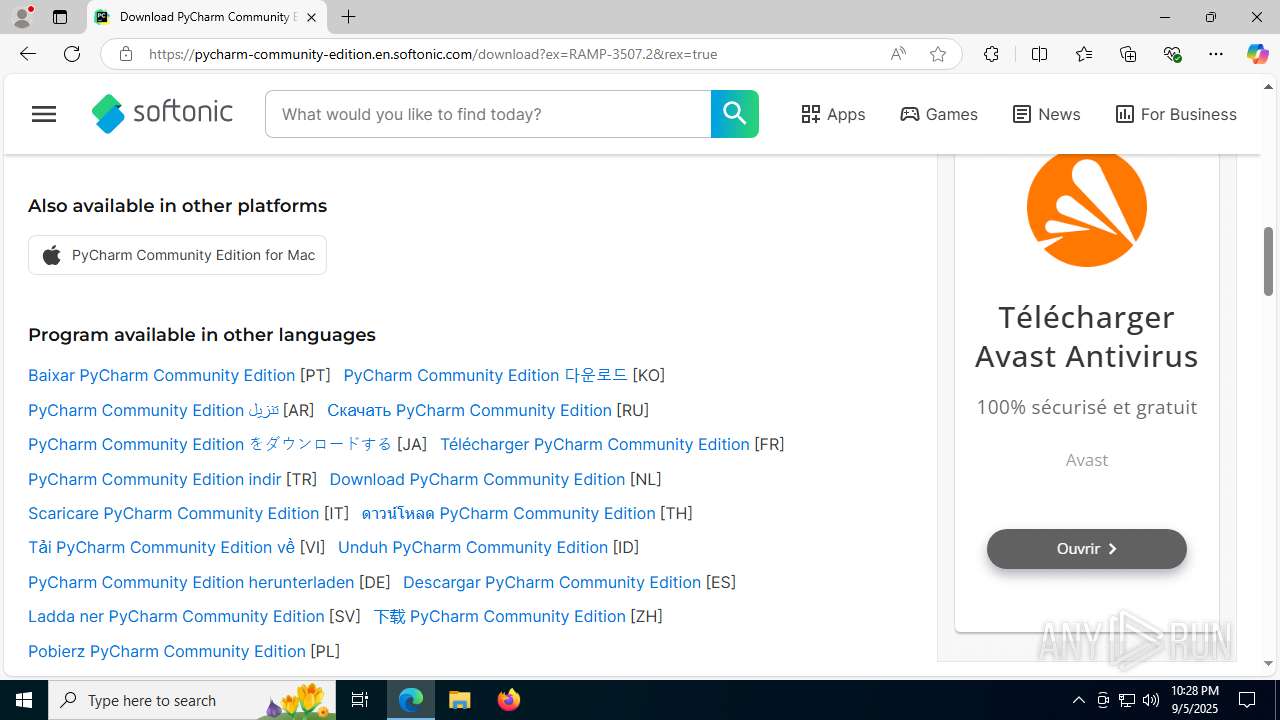The image size is (1280, 720).
Task: Open Pobierz PyCharm Community Edition link
Action: click(167, 651)
